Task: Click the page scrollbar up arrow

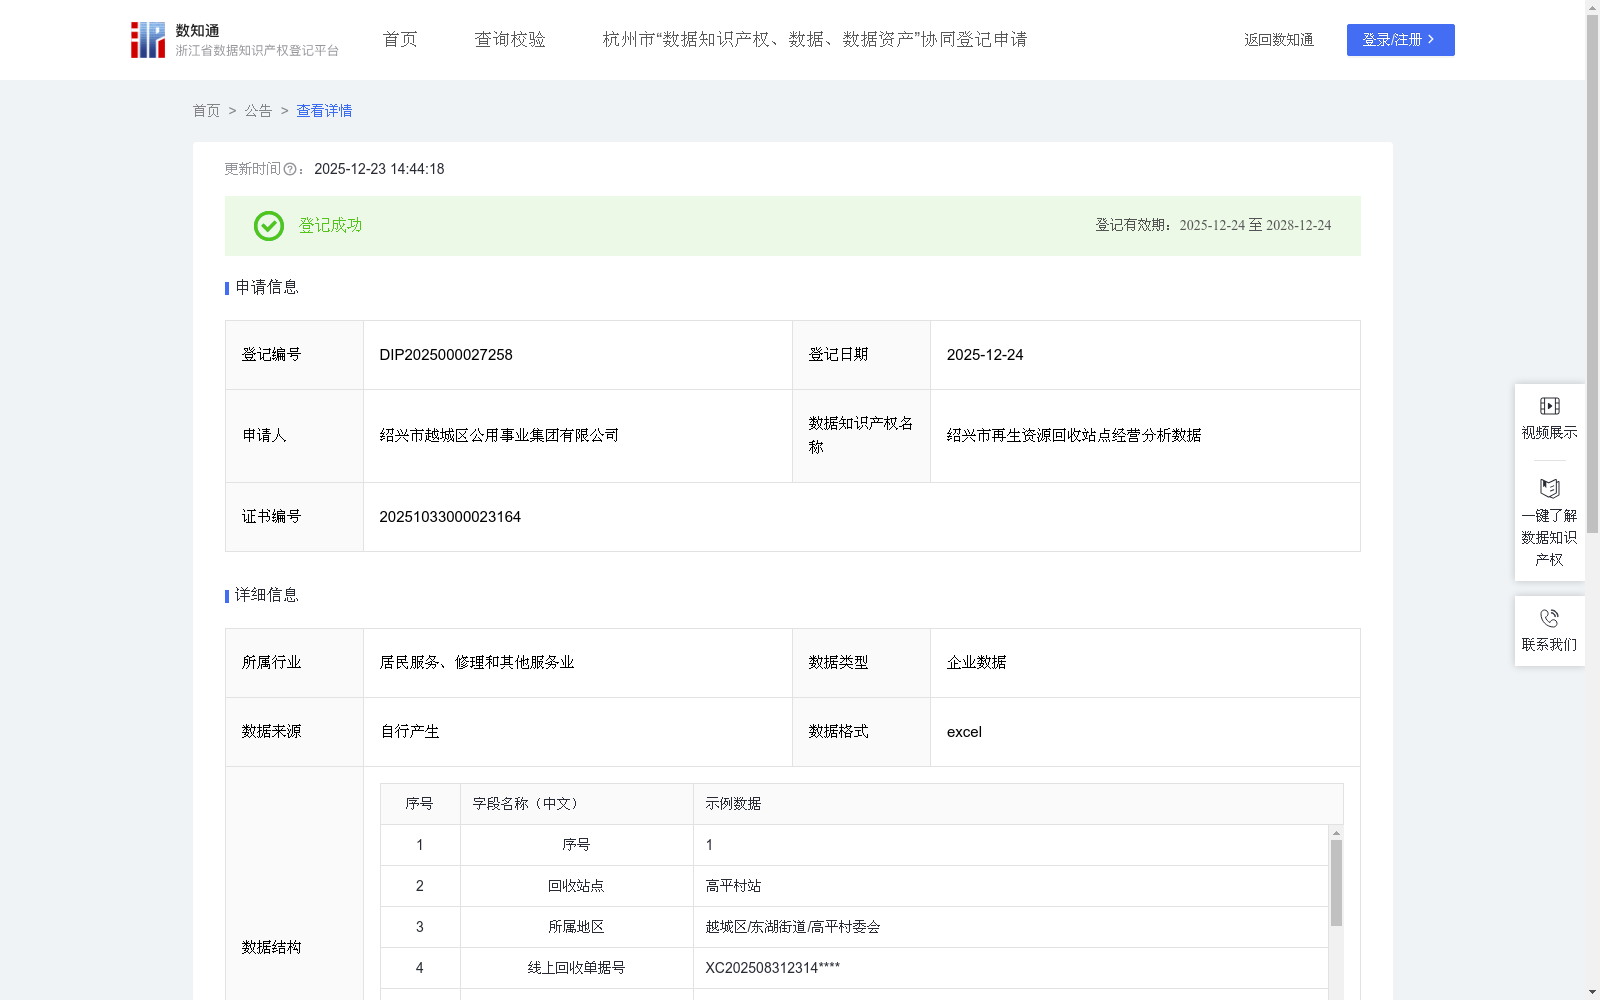Action: (x=1592, y=7)
